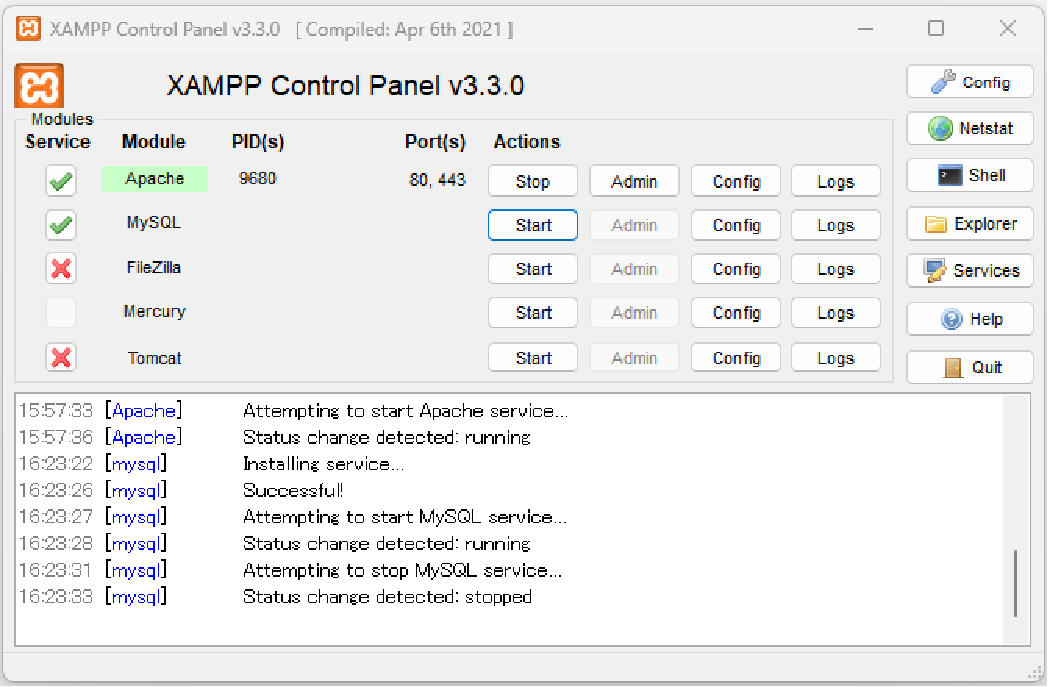Start the Mercury module
1048x687 pixels.
533,313
